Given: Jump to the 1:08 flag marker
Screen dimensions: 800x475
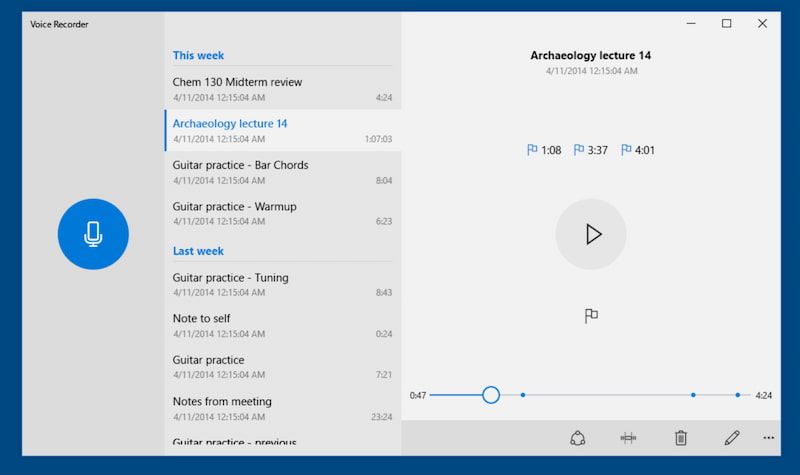Looking at the screenshot, I should pyautogui.click(x=544, y=150).
